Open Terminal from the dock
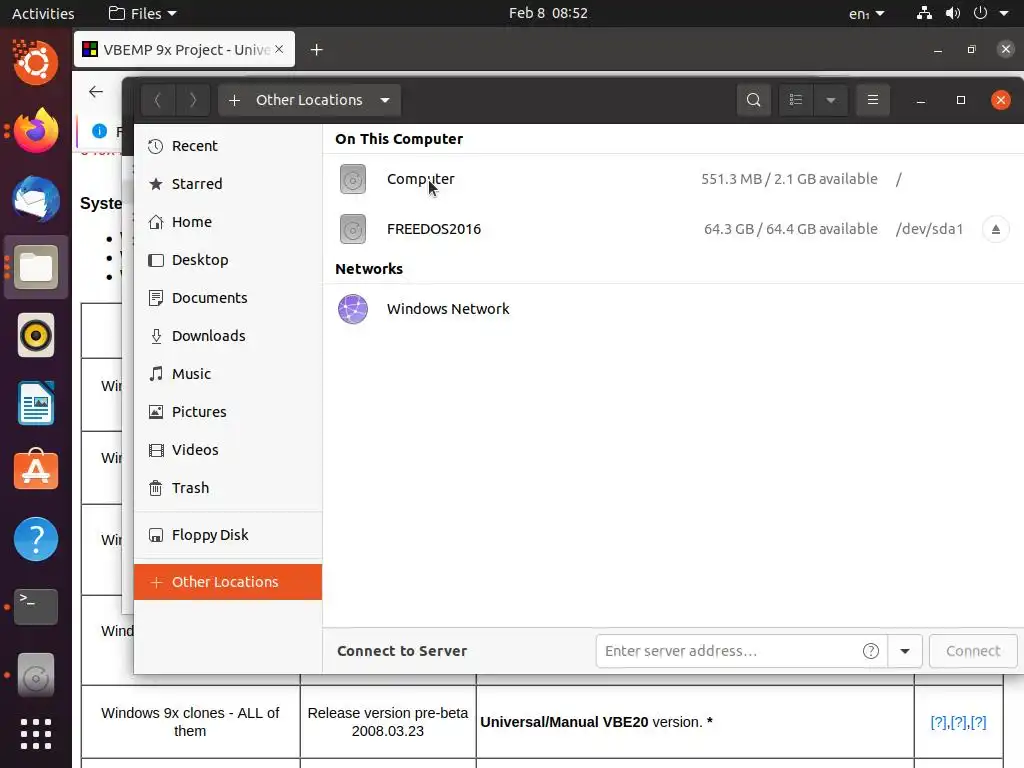Image resolution: width=1024 pixels, height=768 pixels. click(x=36, y=607)
